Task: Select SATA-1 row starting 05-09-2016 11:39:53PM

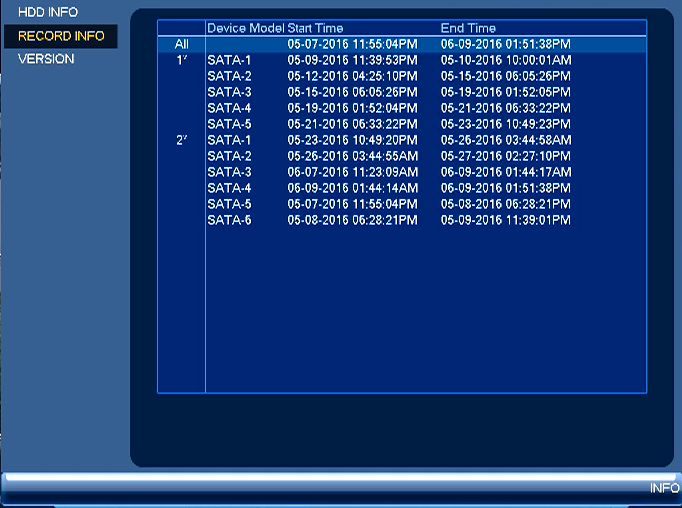Action: 402,60
